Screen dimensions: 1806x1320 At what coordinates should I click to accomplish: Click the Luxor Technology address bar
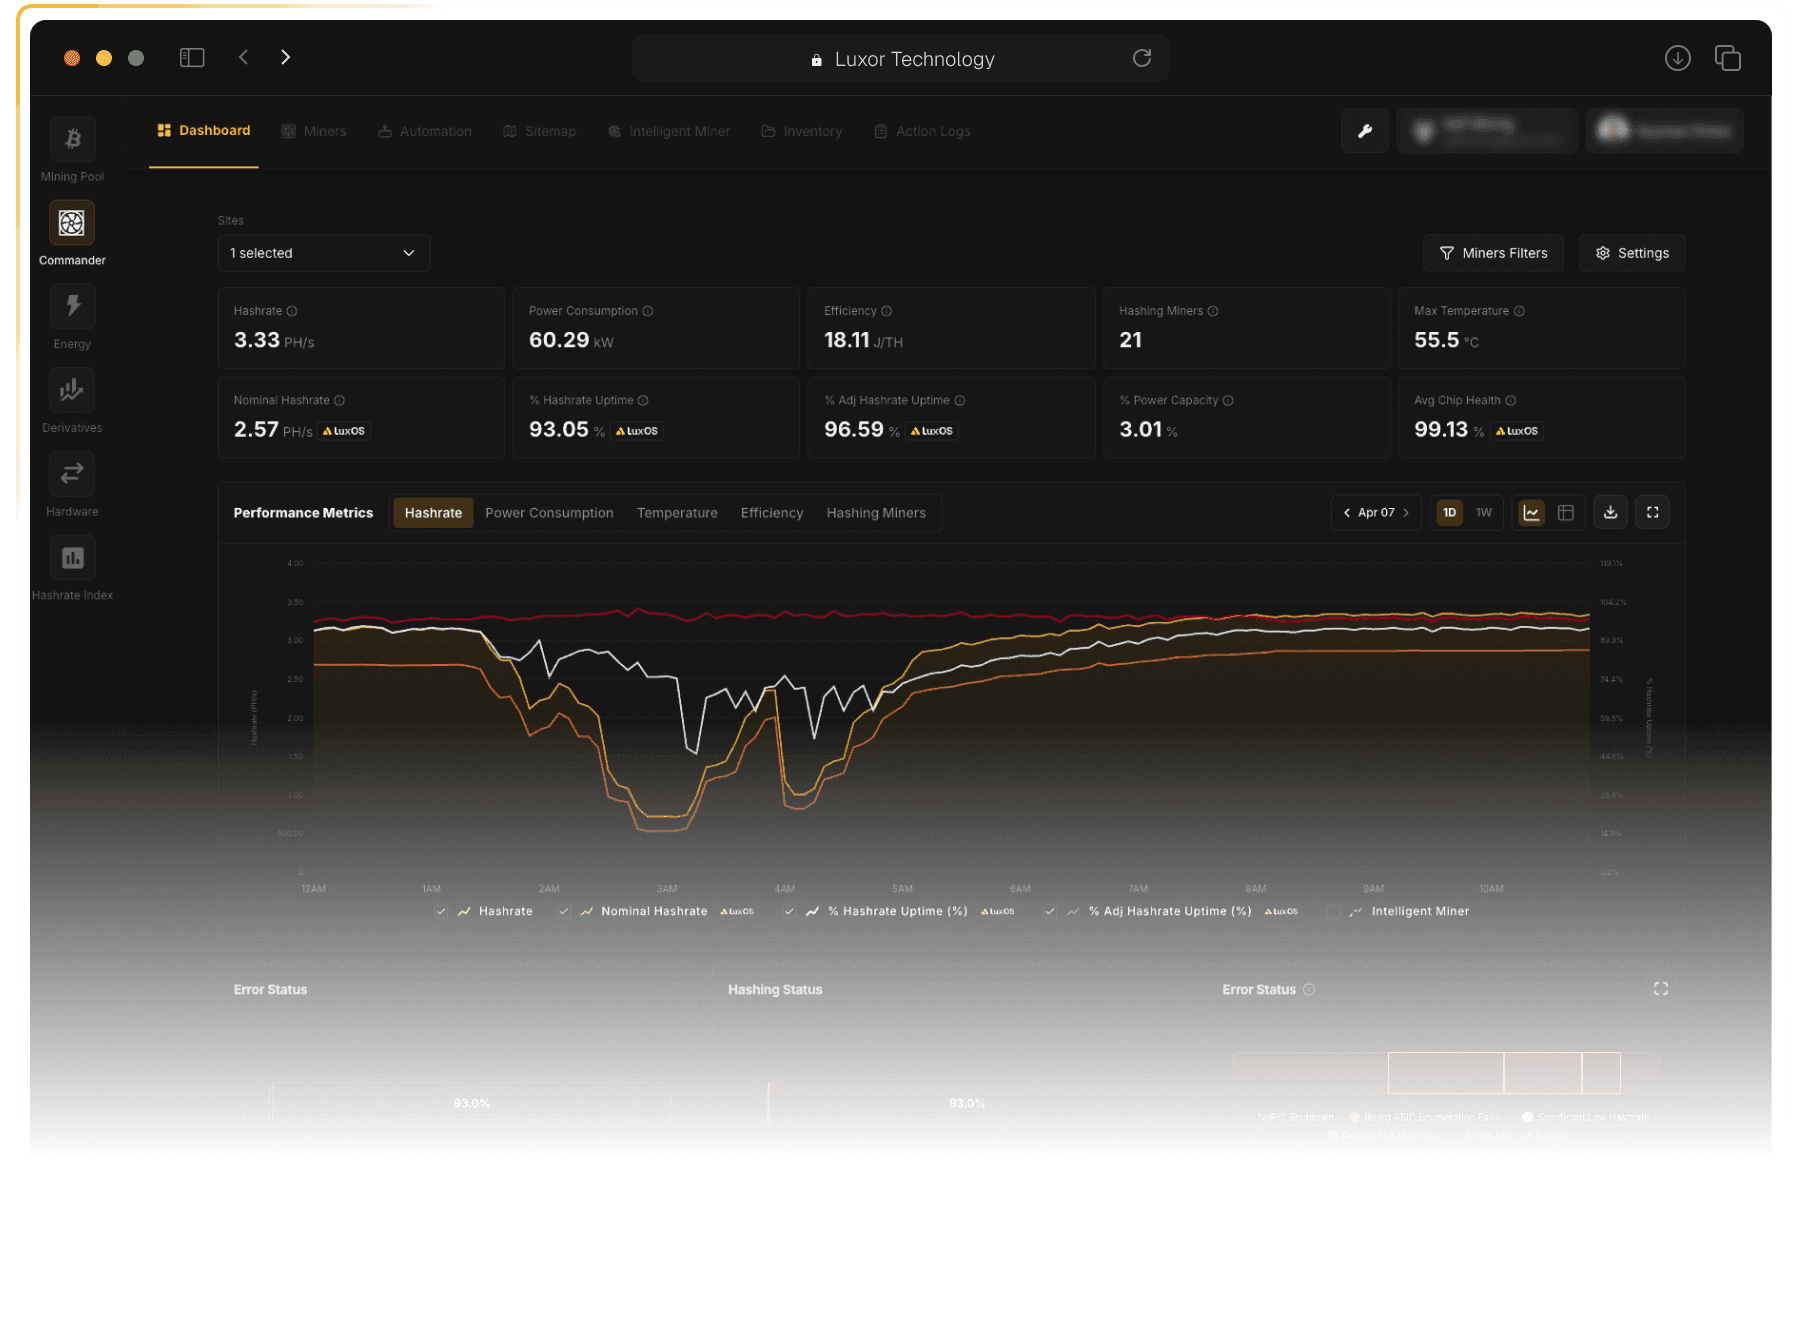(900, 59)
